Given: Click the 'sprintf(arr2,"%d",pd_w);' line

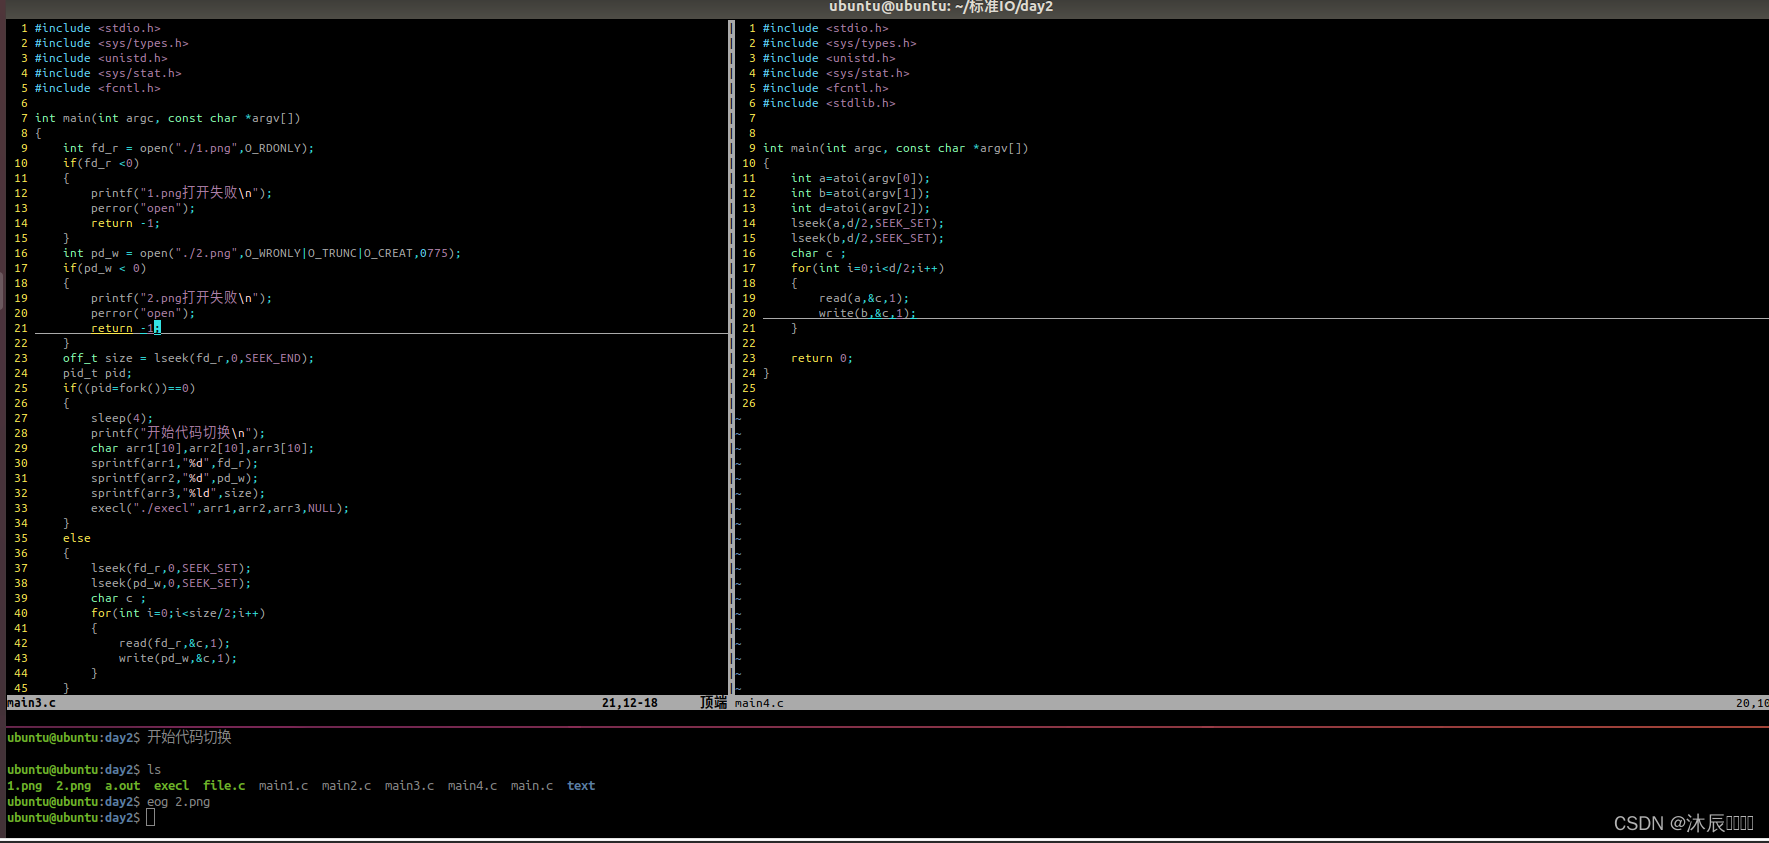Looking at the screenshot, I should click(174, 478).
